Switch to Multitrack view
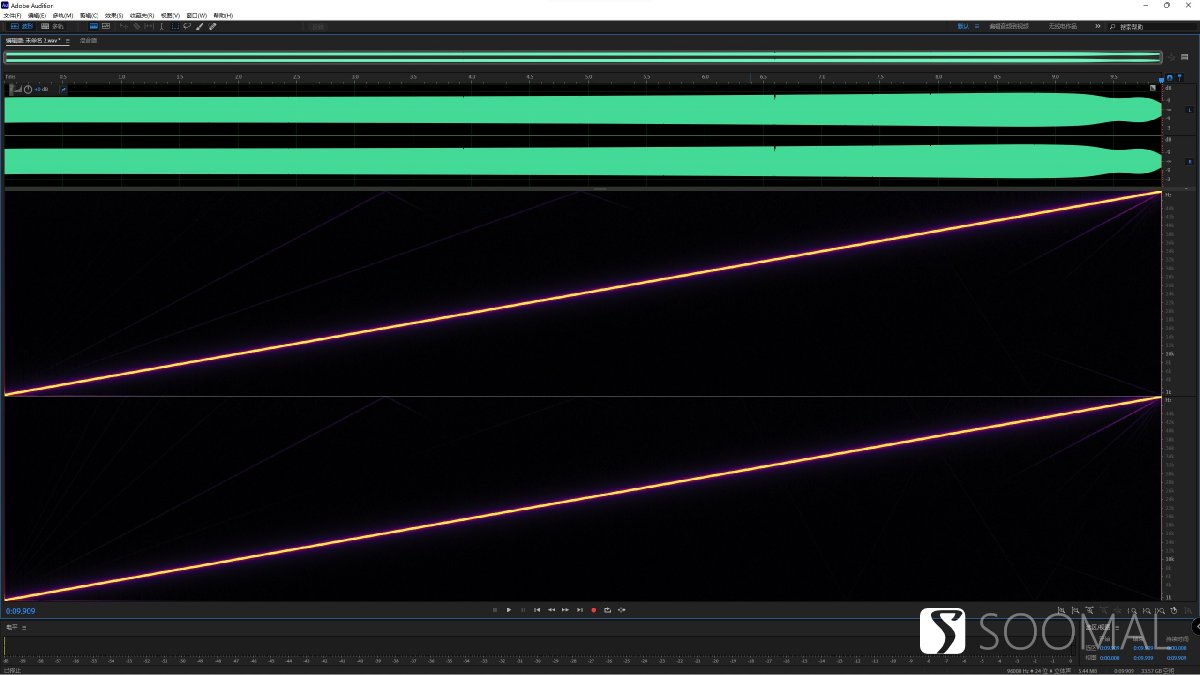1200x675 pixels. tap(52, 26)
